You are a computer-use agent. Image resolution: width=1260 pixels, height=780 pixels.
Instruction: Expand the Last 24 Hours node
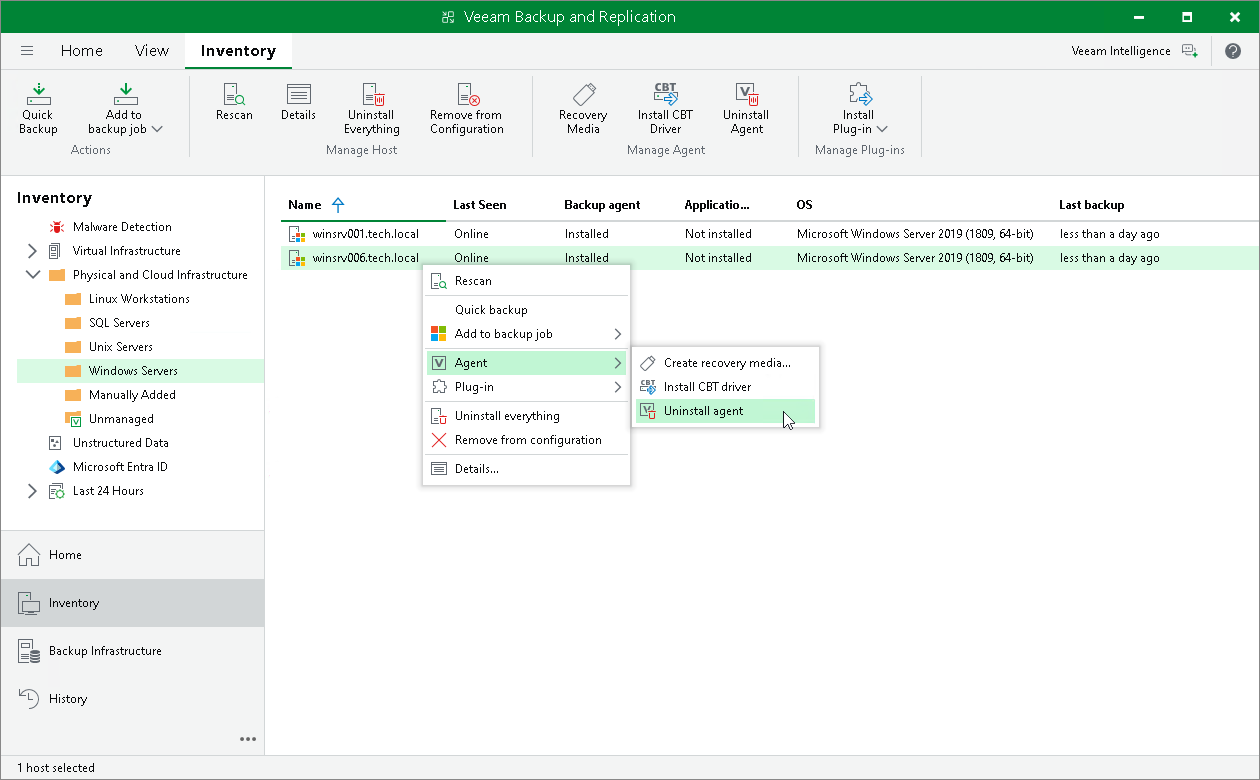pyautogui.click(x=32, y=491)
